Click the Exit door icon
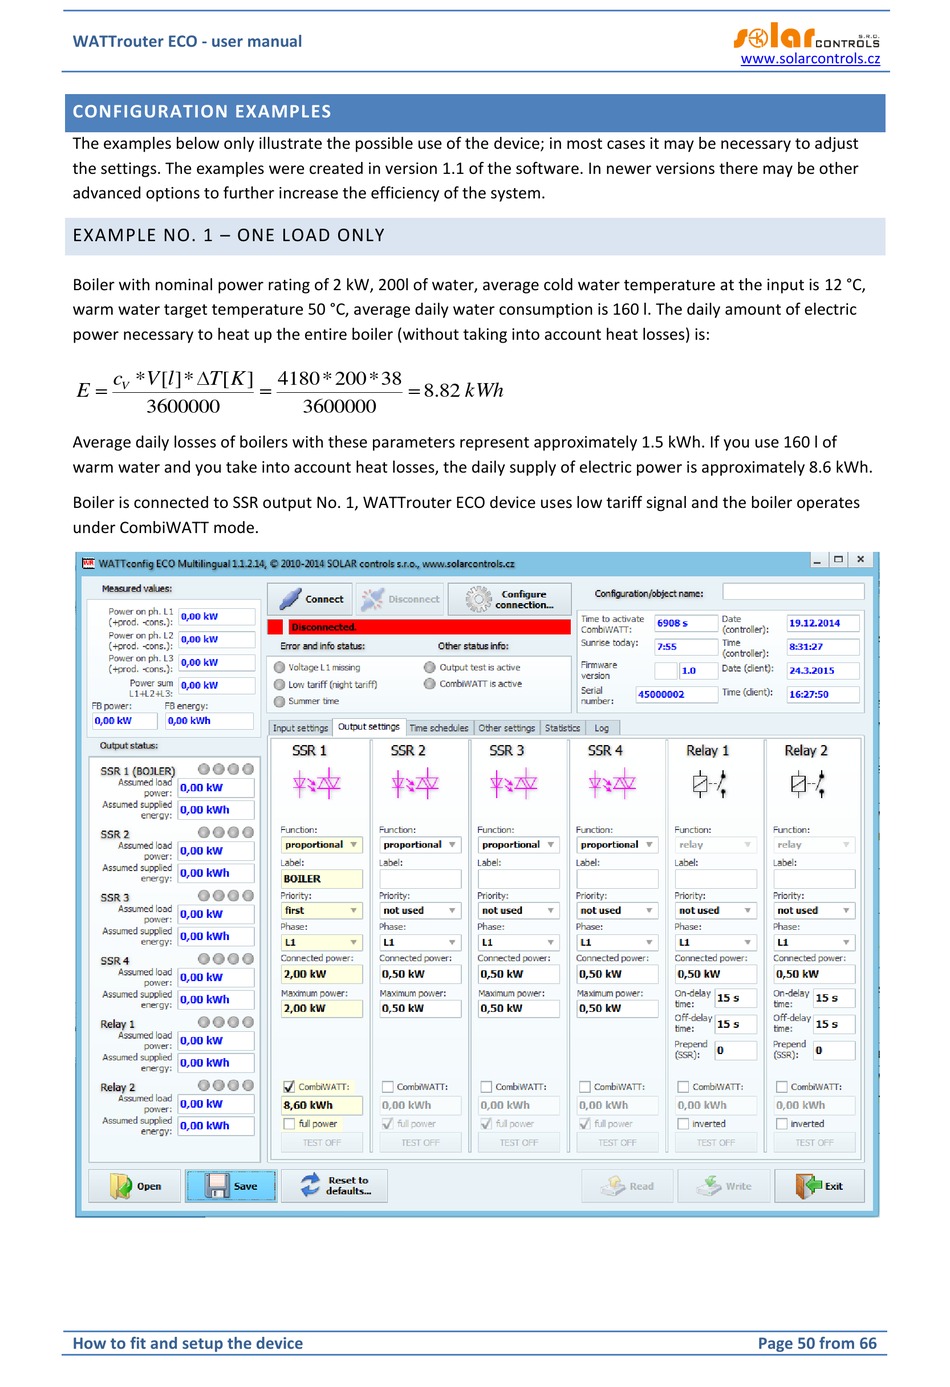 pos(808,1186)
